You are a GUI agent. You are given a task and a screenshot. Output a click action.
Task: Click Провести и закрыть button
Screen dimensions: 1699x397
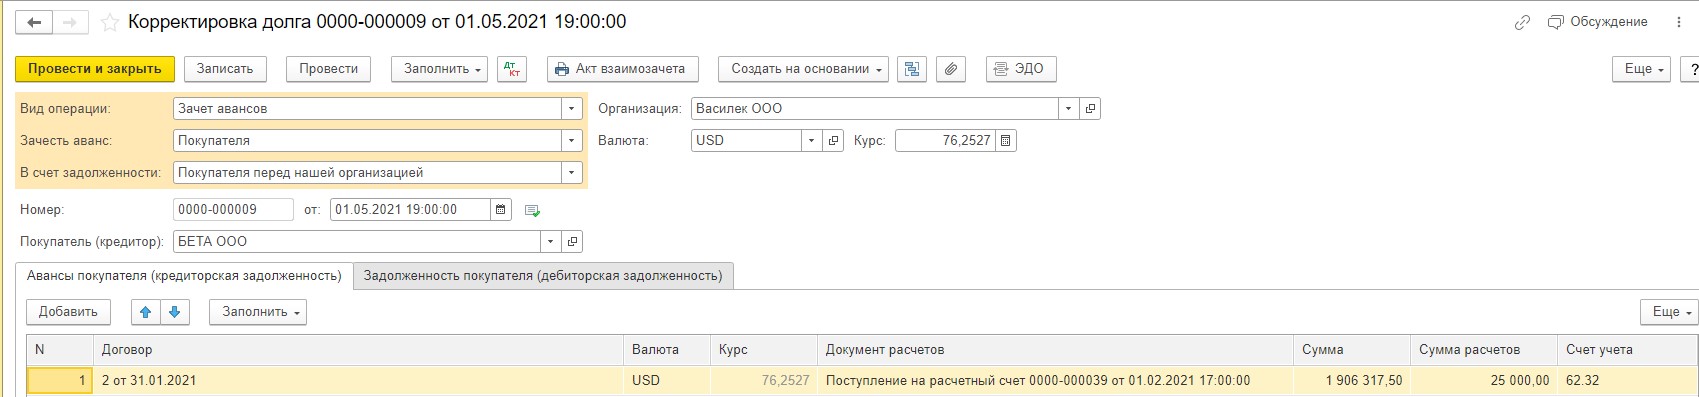pos(95,69)
